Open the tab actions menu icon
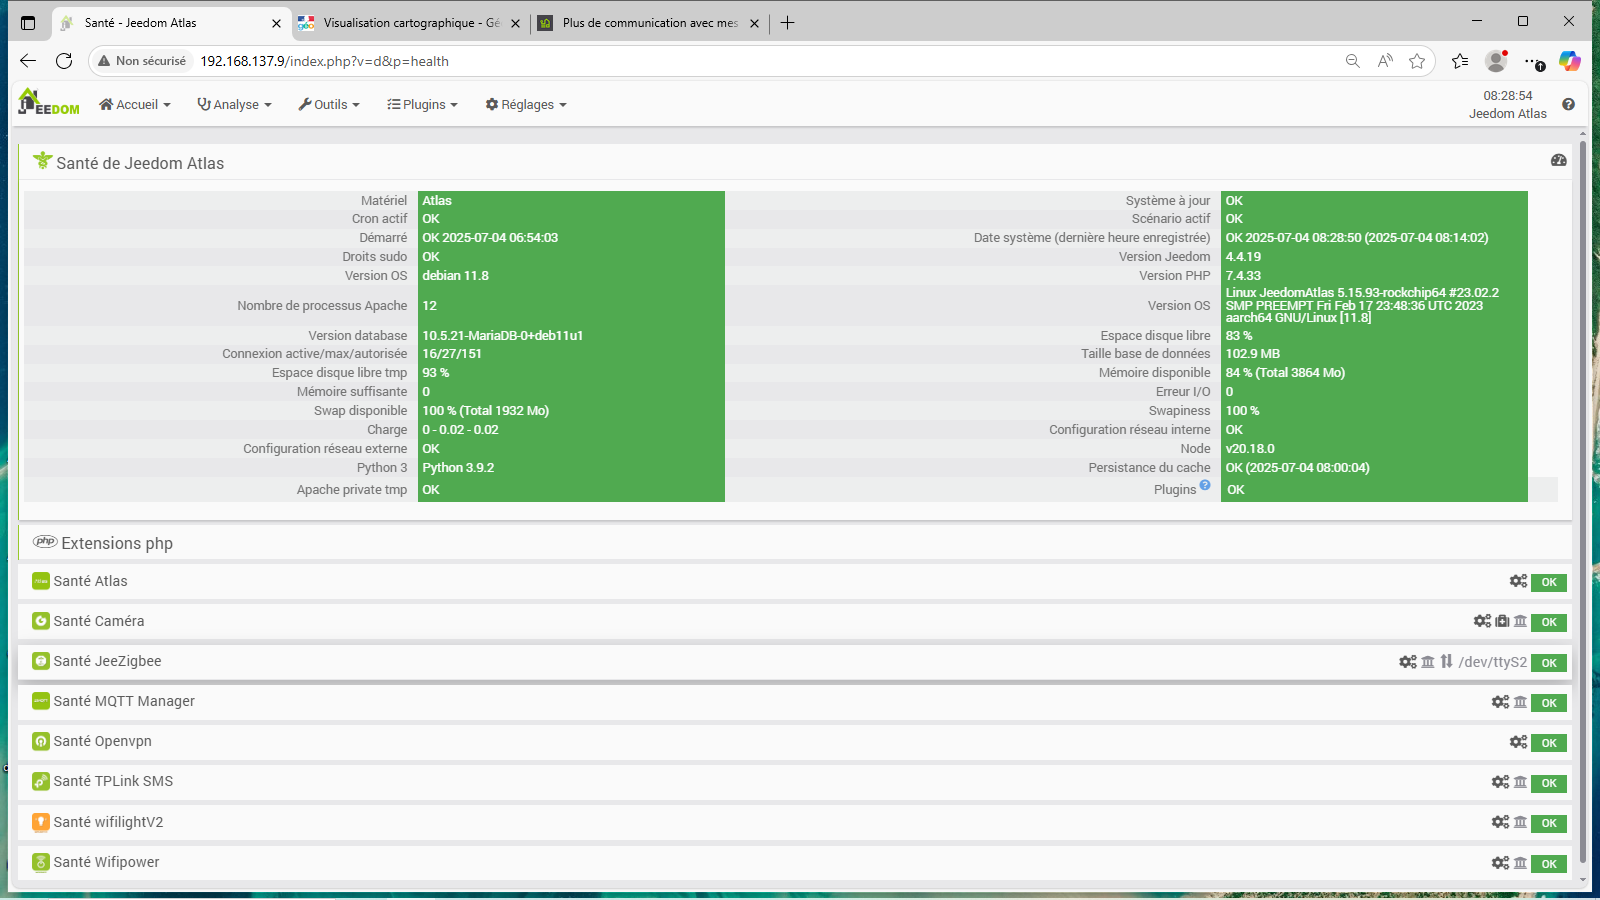This screenshot has width=1600, height=900. [28, 23]
